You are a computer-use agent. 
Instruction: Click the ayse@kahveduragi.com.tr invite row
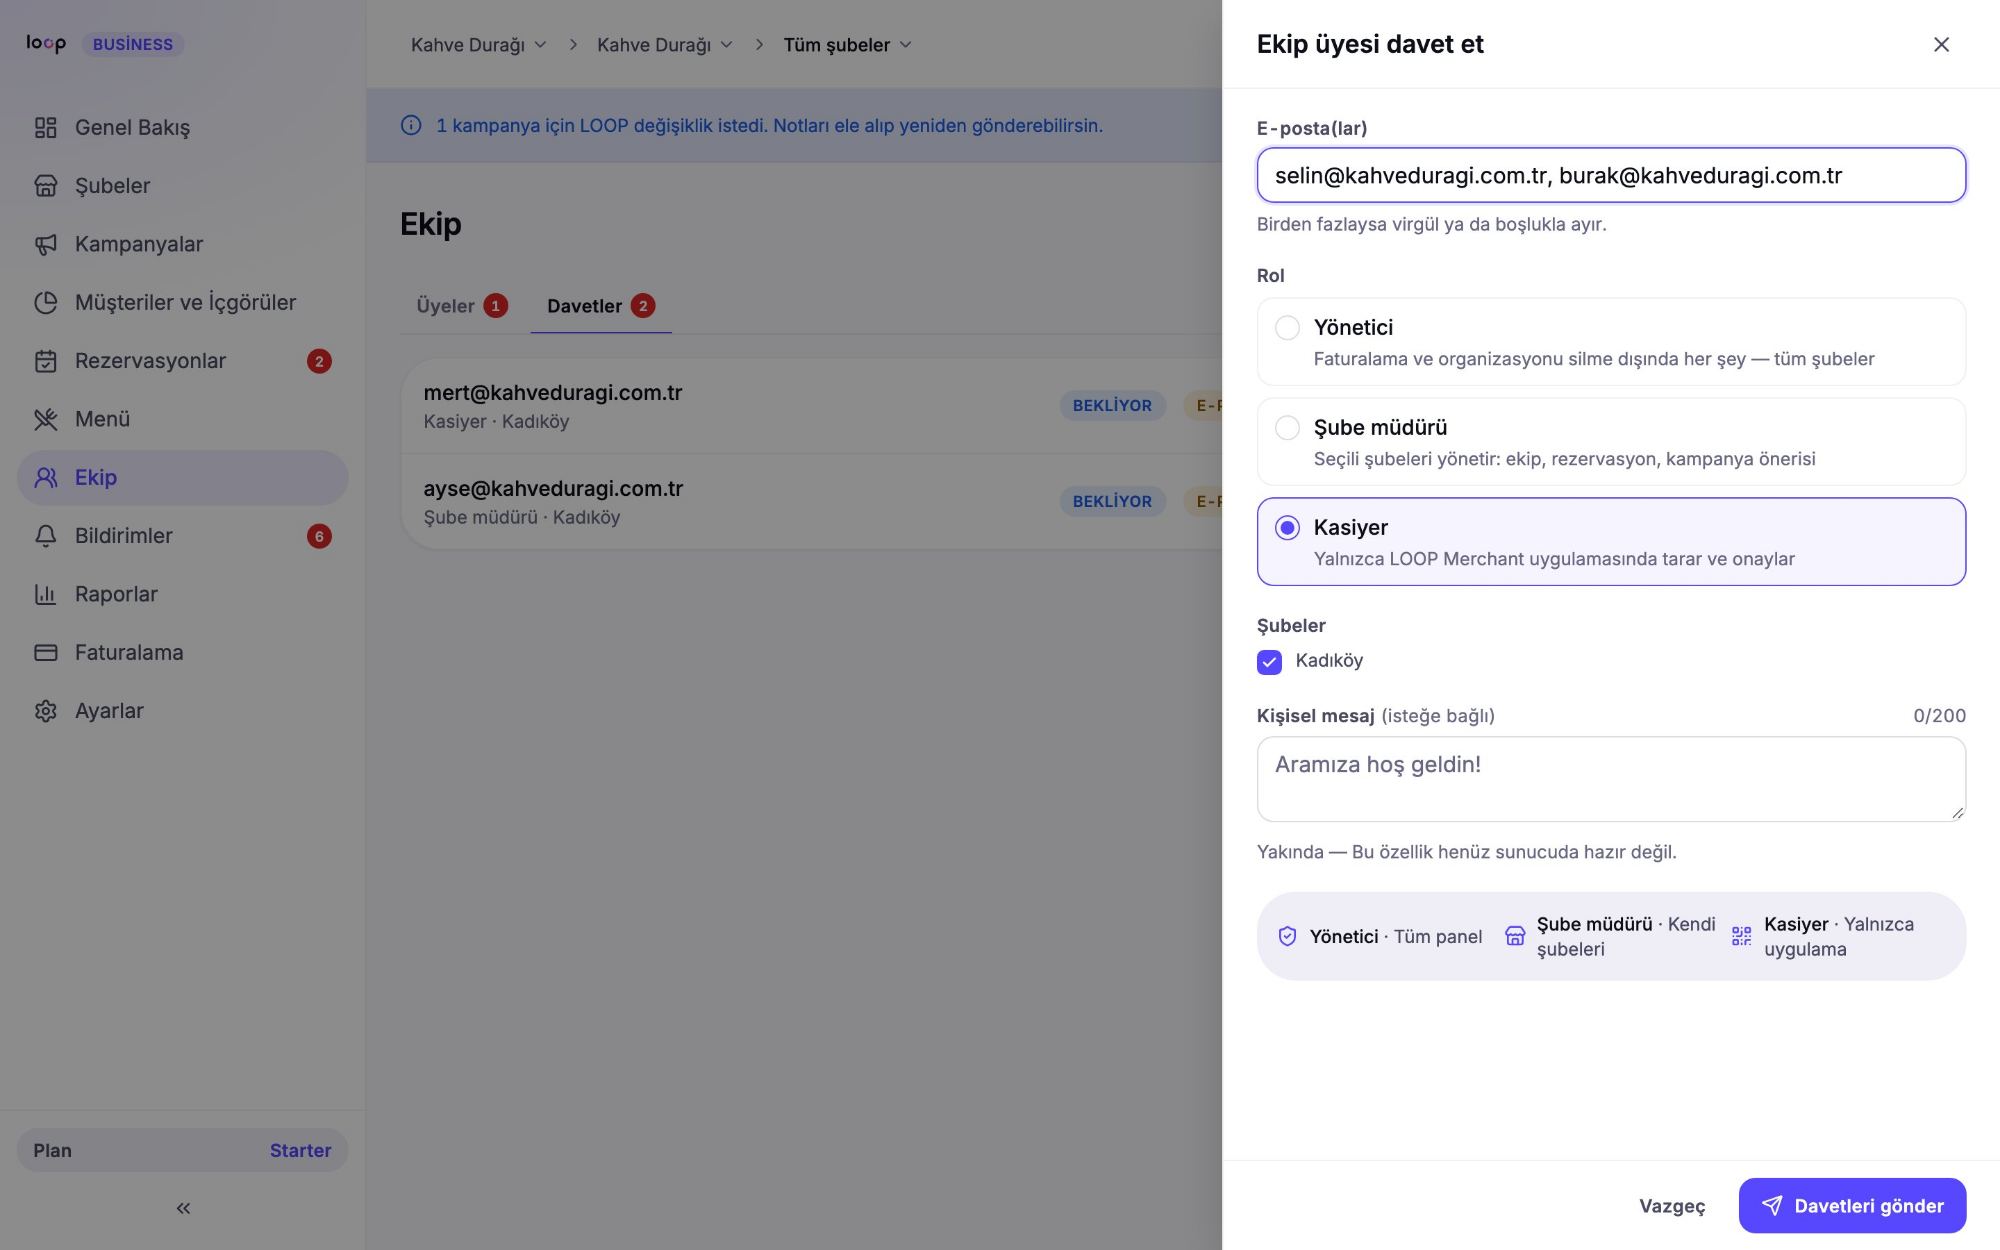coord(812,502)
